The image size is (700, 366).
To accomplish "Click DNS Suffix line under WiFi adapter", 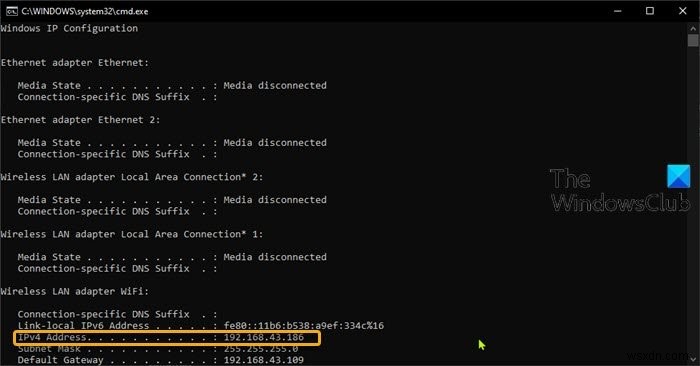I will pos(117,314).
